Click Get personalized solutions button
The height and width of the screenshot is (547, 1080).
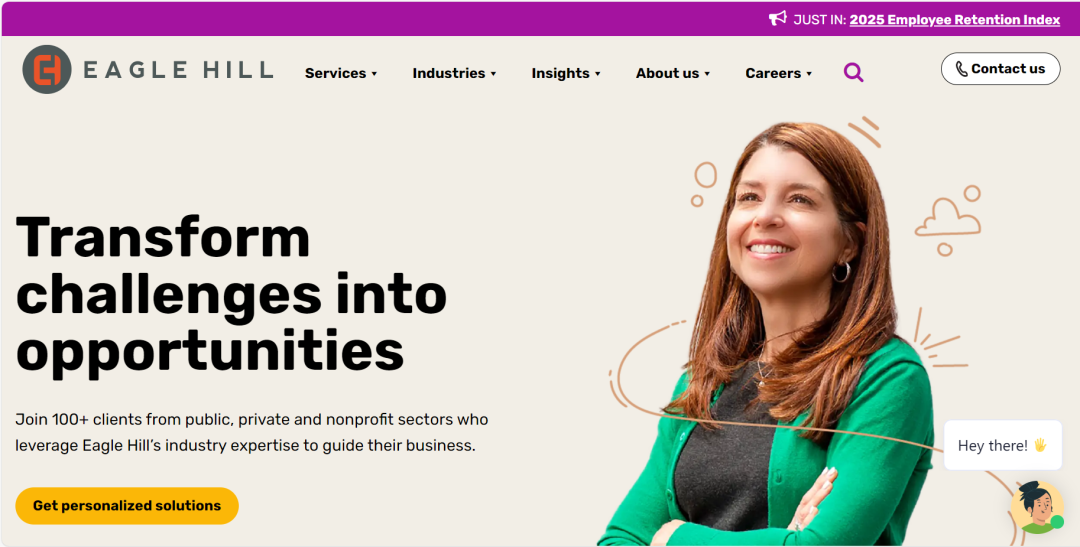[127, 506]
